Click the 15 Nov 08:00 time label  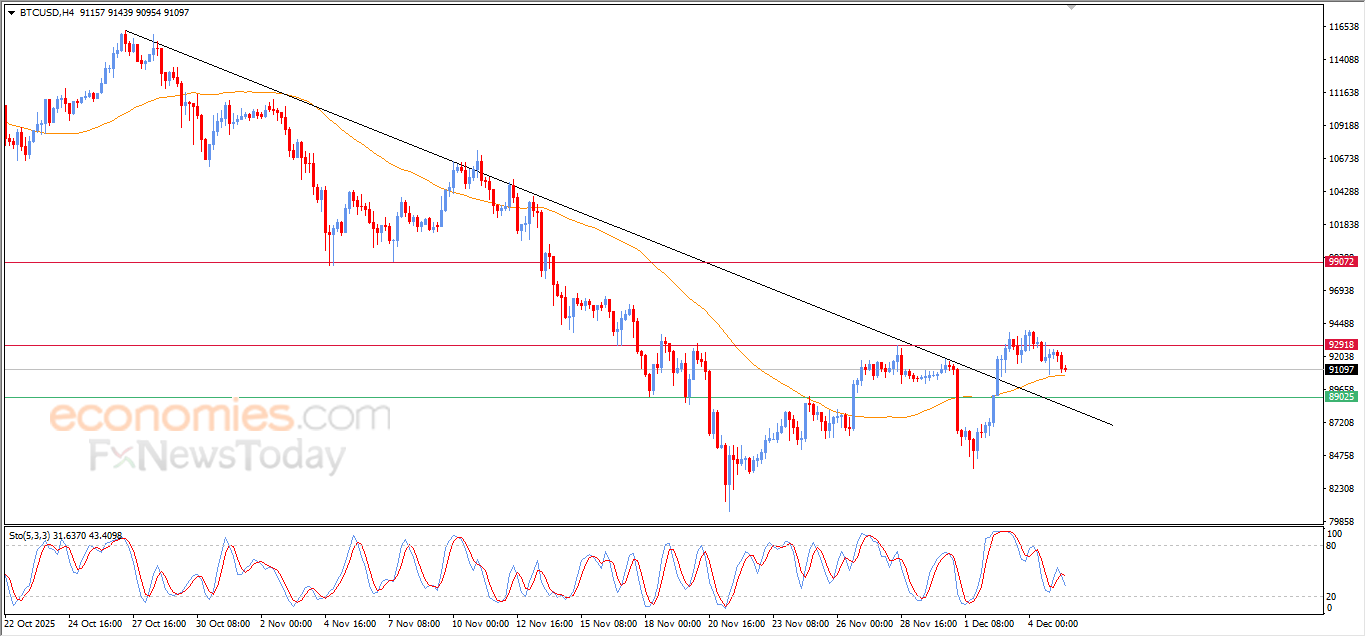point(609,624)
